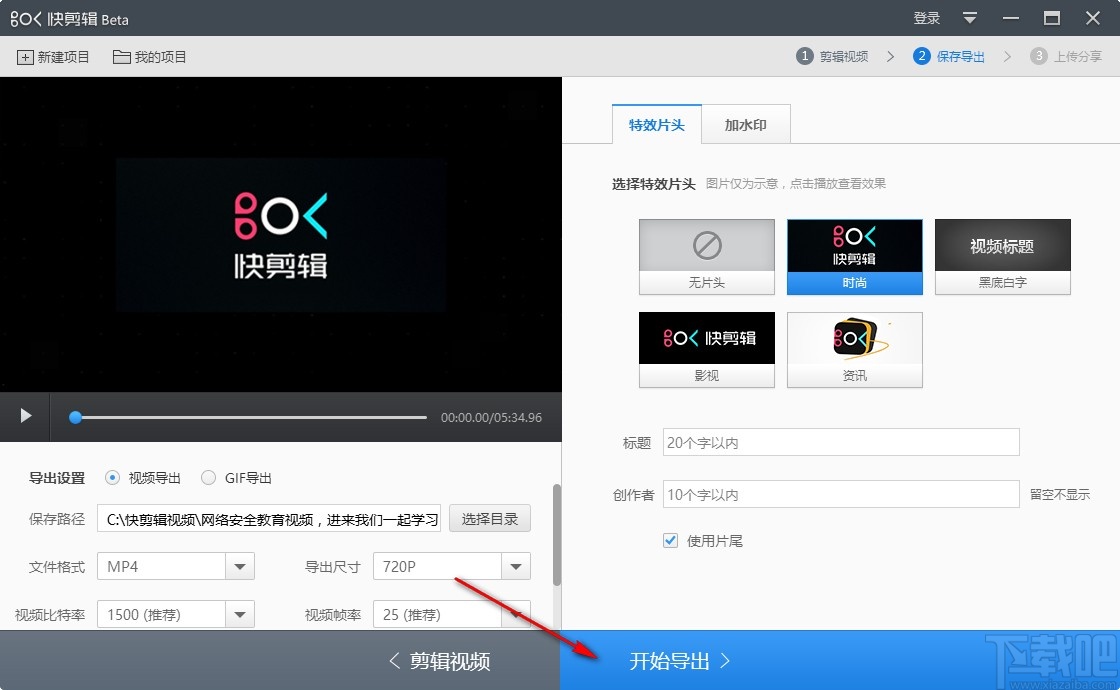The width and height of the screenshot is (1120, 690).
Task: Choose 影视 intro style
Action: pyautogui.click(x=706, y=350)
